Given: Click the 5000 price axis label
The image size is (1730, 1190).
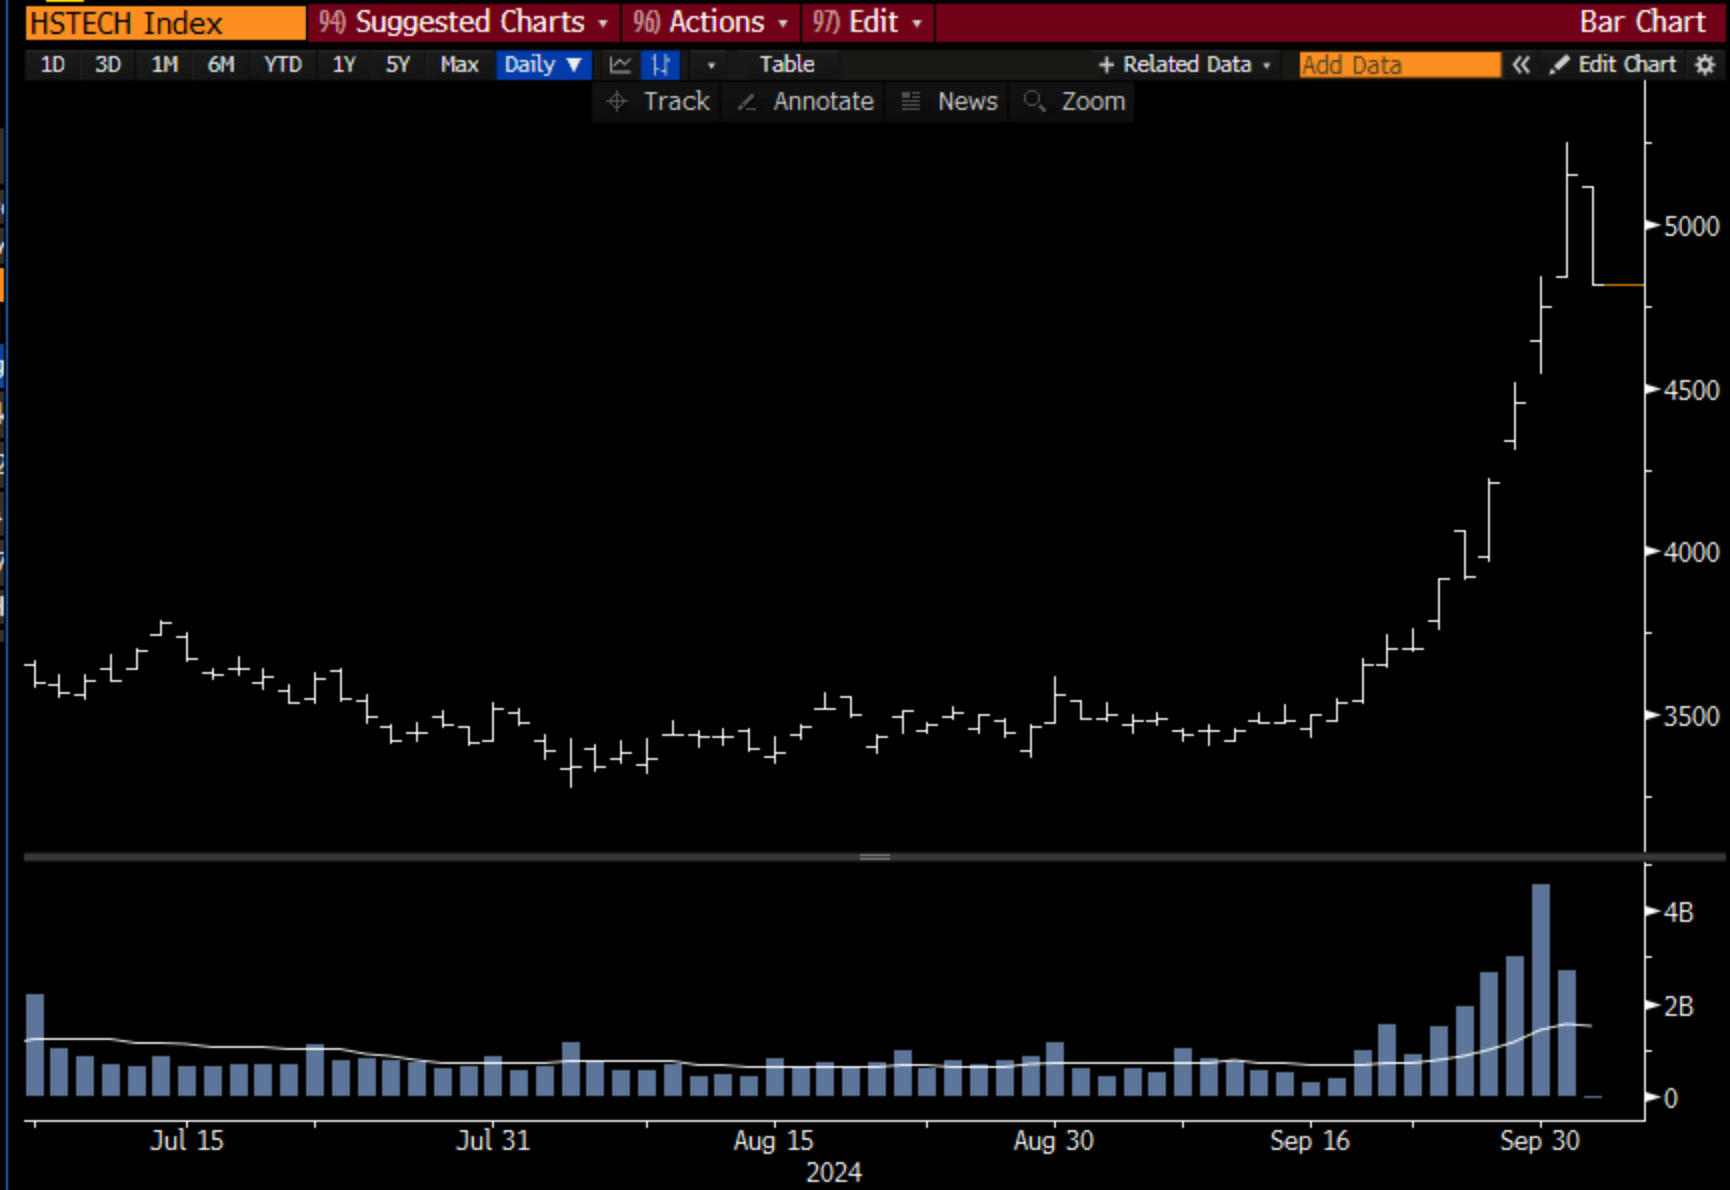Looking at the screenshot, I should click(x=1692, y=226).
